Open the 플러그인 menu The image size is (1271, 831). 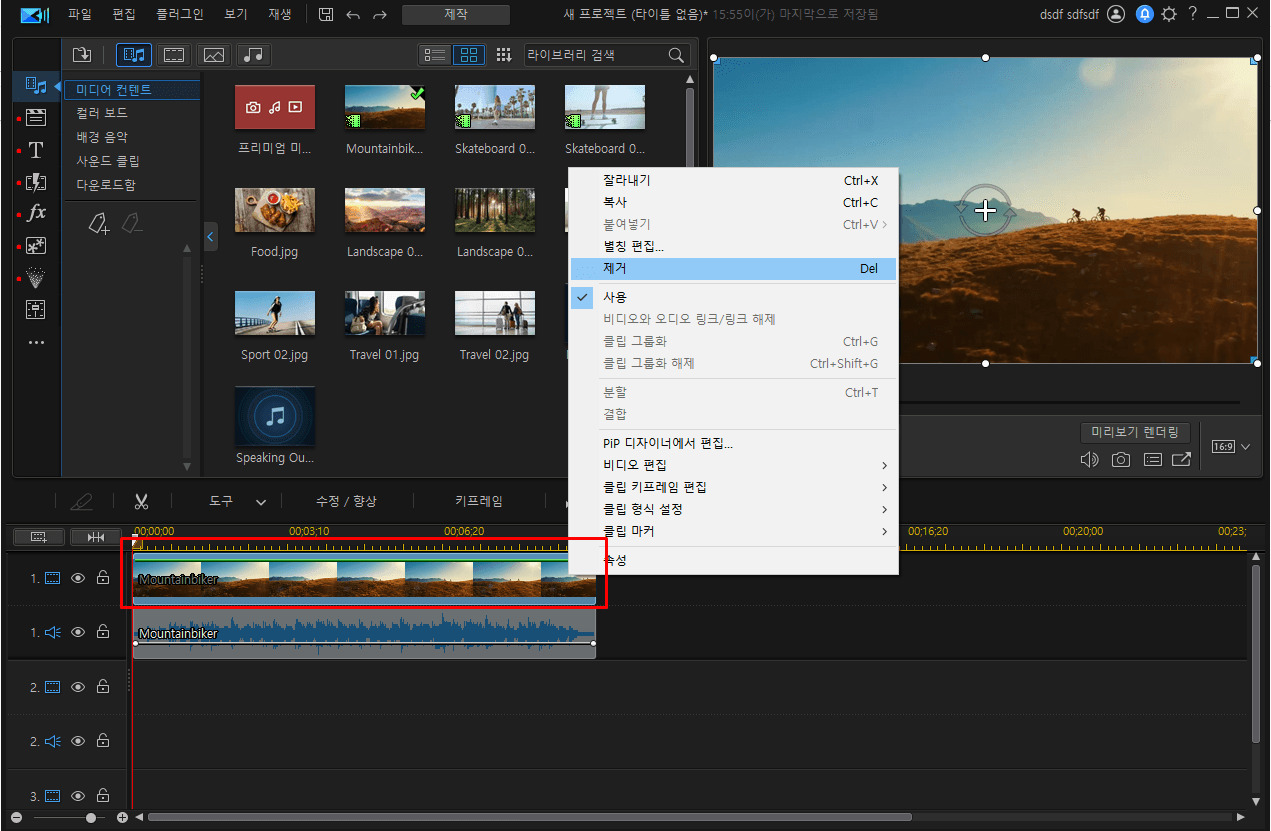[x=180, y=15]
